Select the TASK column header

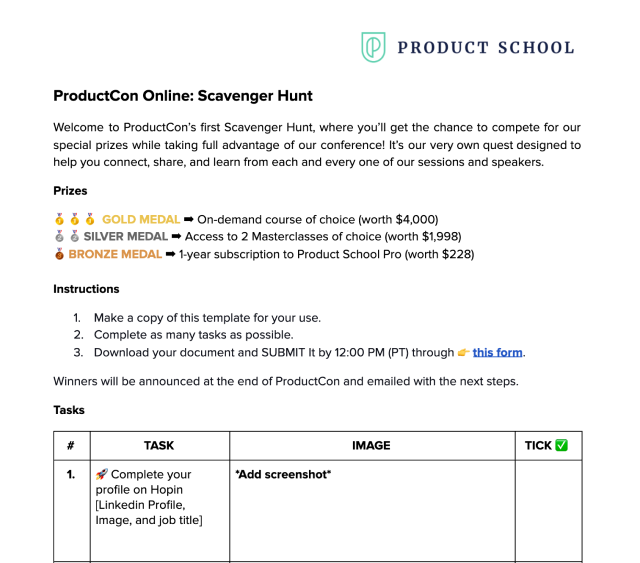[159, 446]
